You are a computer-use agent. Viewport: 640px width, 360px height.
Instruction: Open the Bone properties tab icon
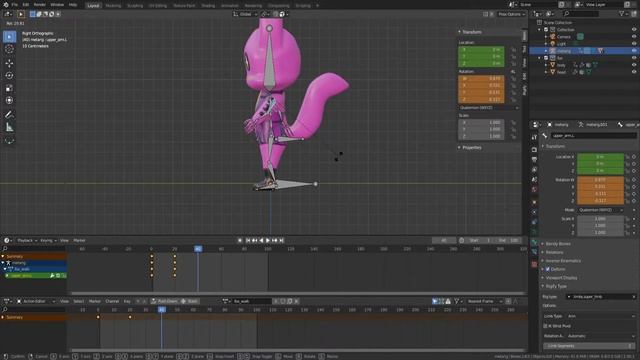(x=534, y=242)
